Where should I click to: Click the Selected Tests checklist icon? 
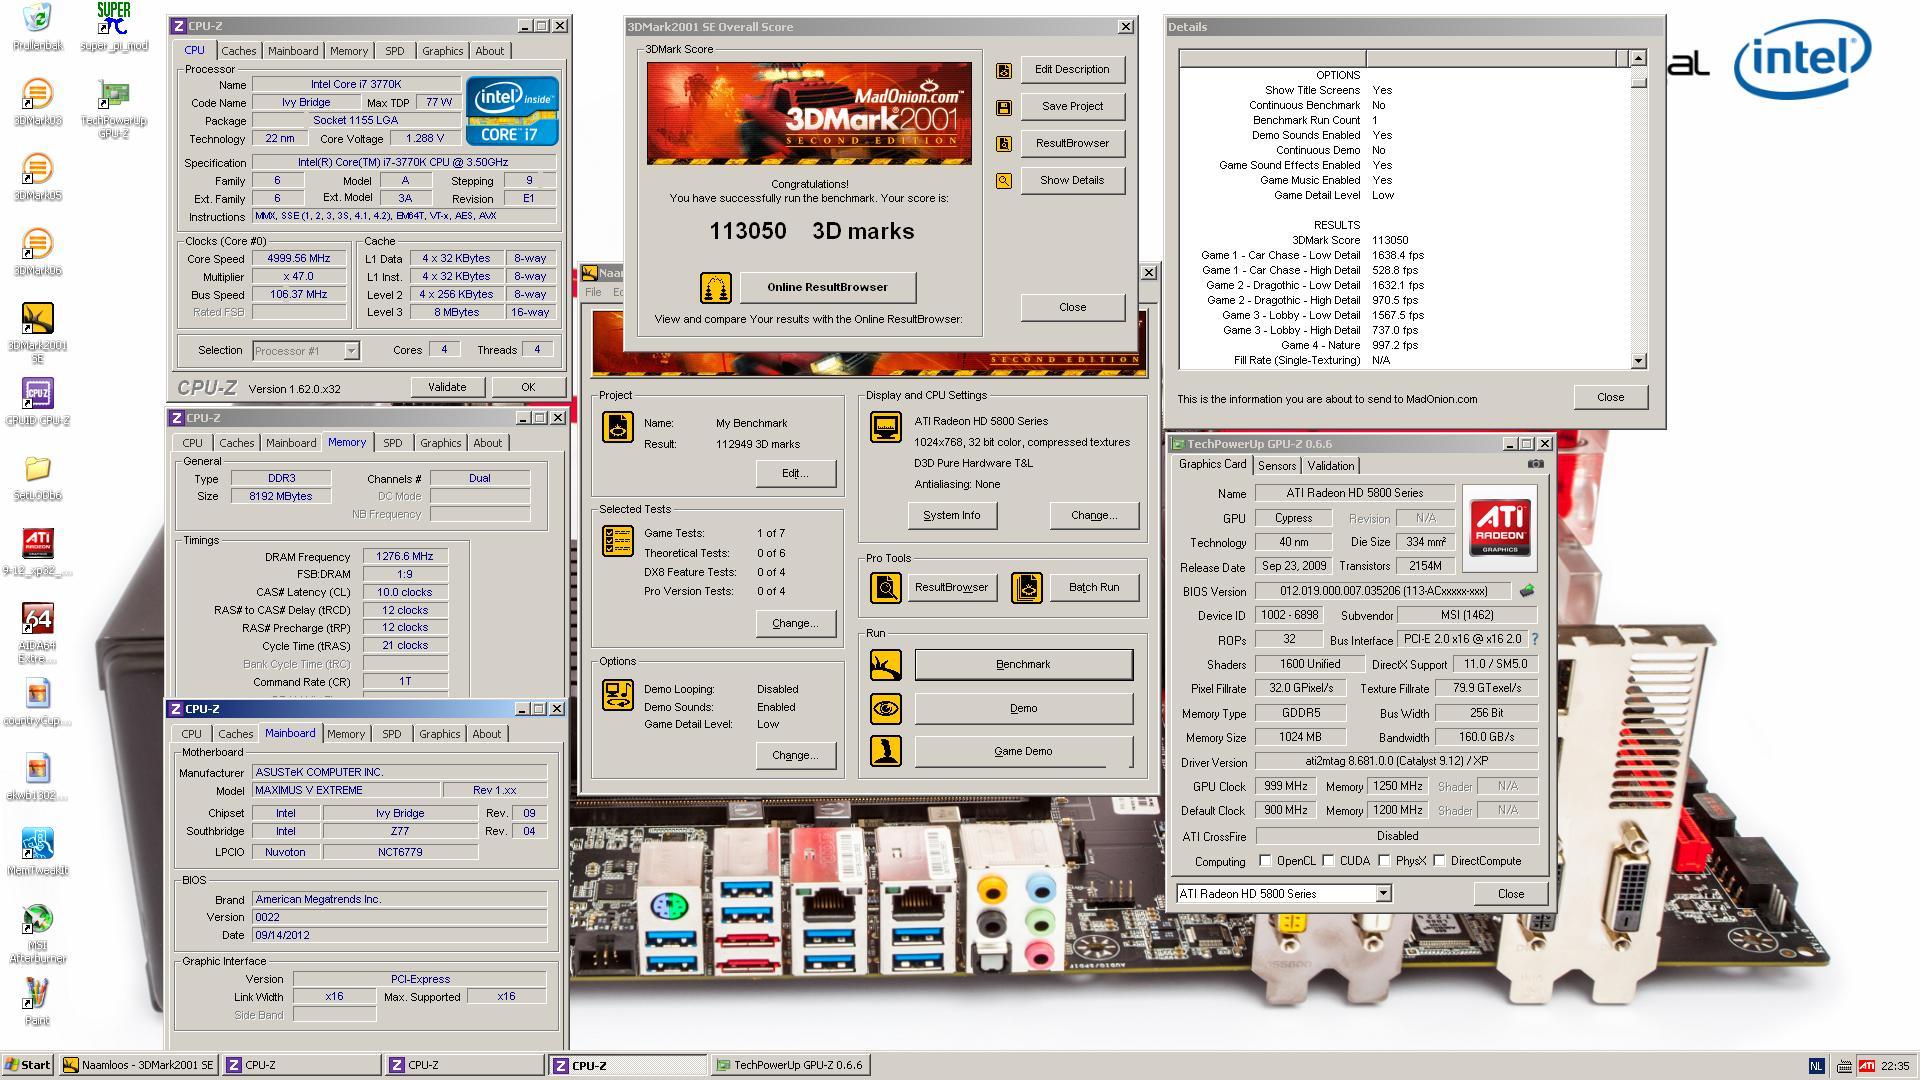[617, 541]
